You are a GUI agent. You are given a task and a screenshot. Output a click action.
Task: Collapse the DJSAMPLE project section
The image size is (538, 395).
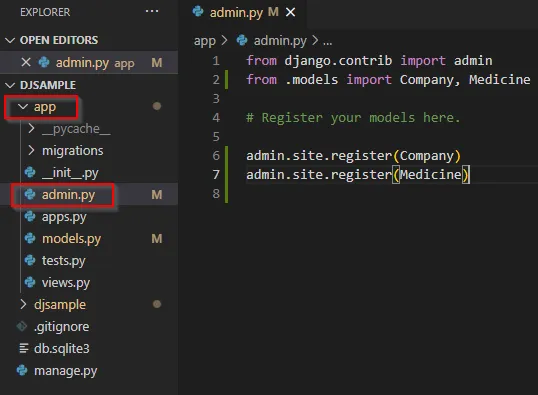tap(10, 85)
